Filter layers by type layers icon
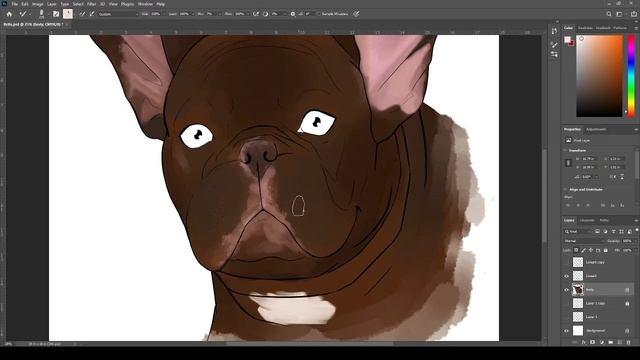This screenshot has width=640, height=360. click(613, 231)
